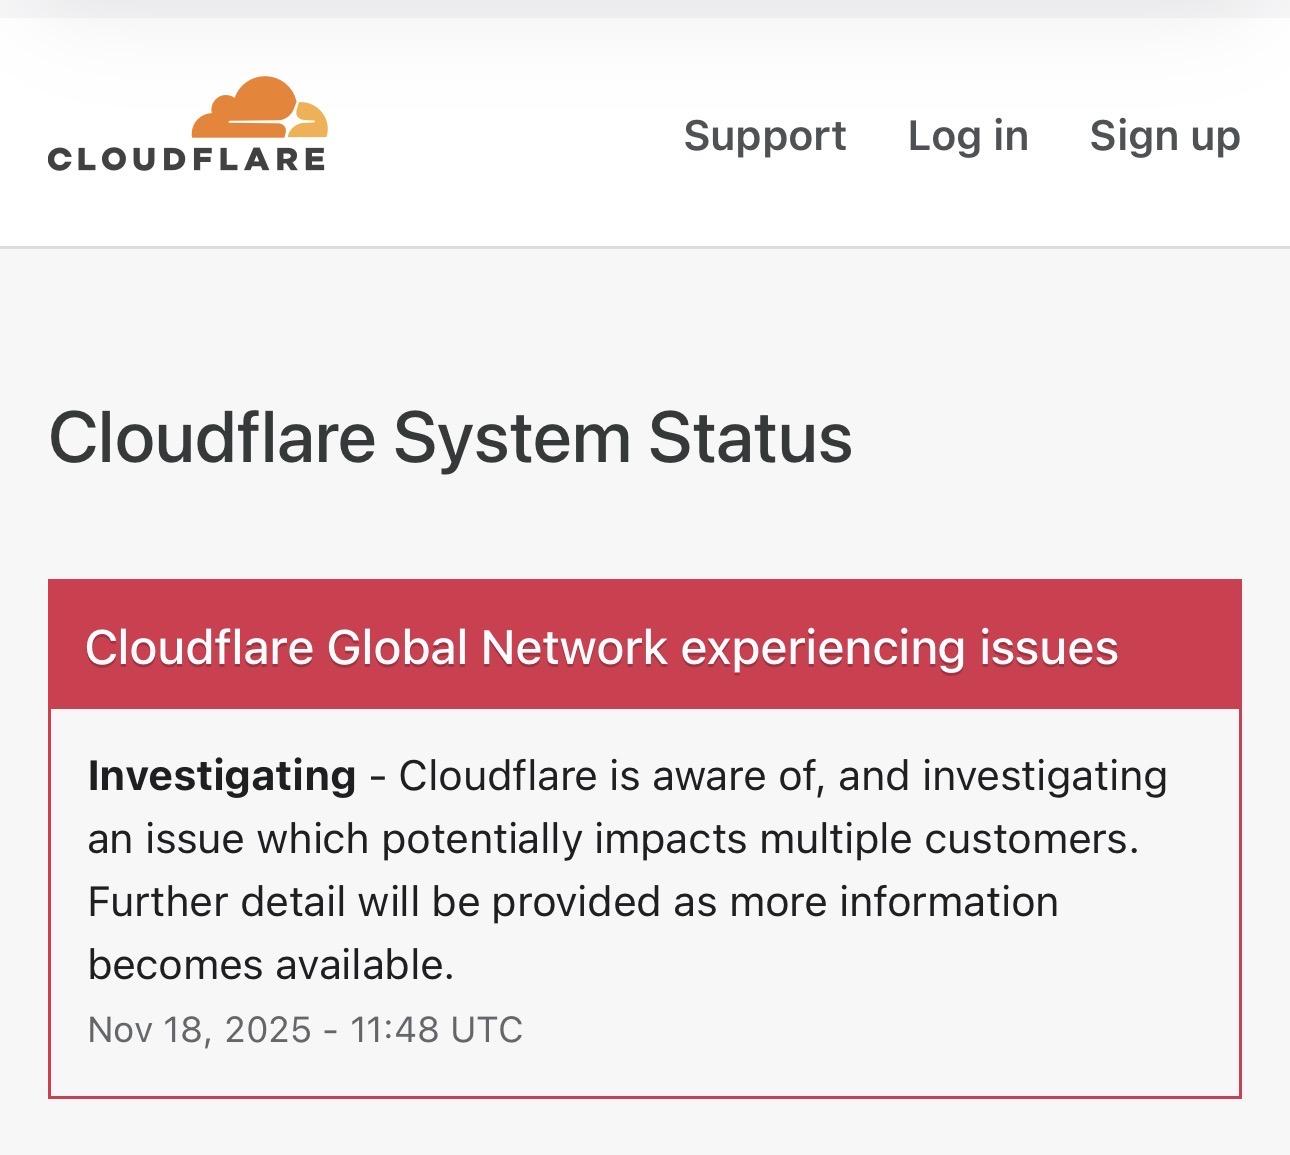Screen dimensions: 1290x1155
Task: Go to the Log in page
Action: 968,135
